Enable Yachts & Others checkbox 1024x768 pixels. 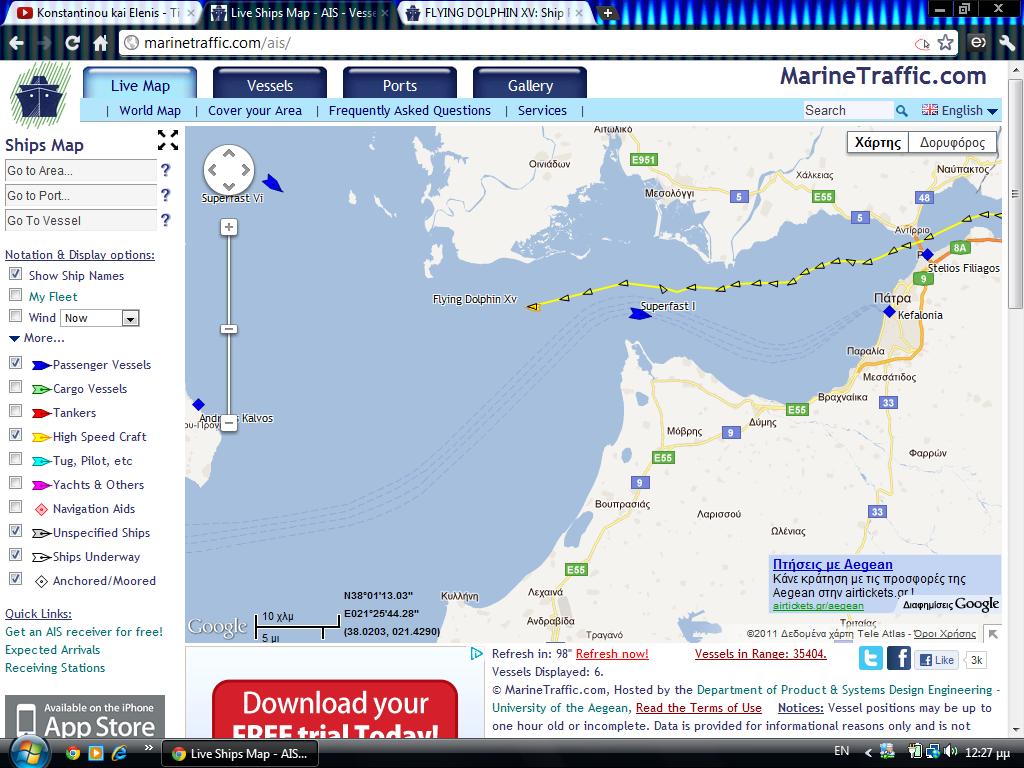pos(16,482)
